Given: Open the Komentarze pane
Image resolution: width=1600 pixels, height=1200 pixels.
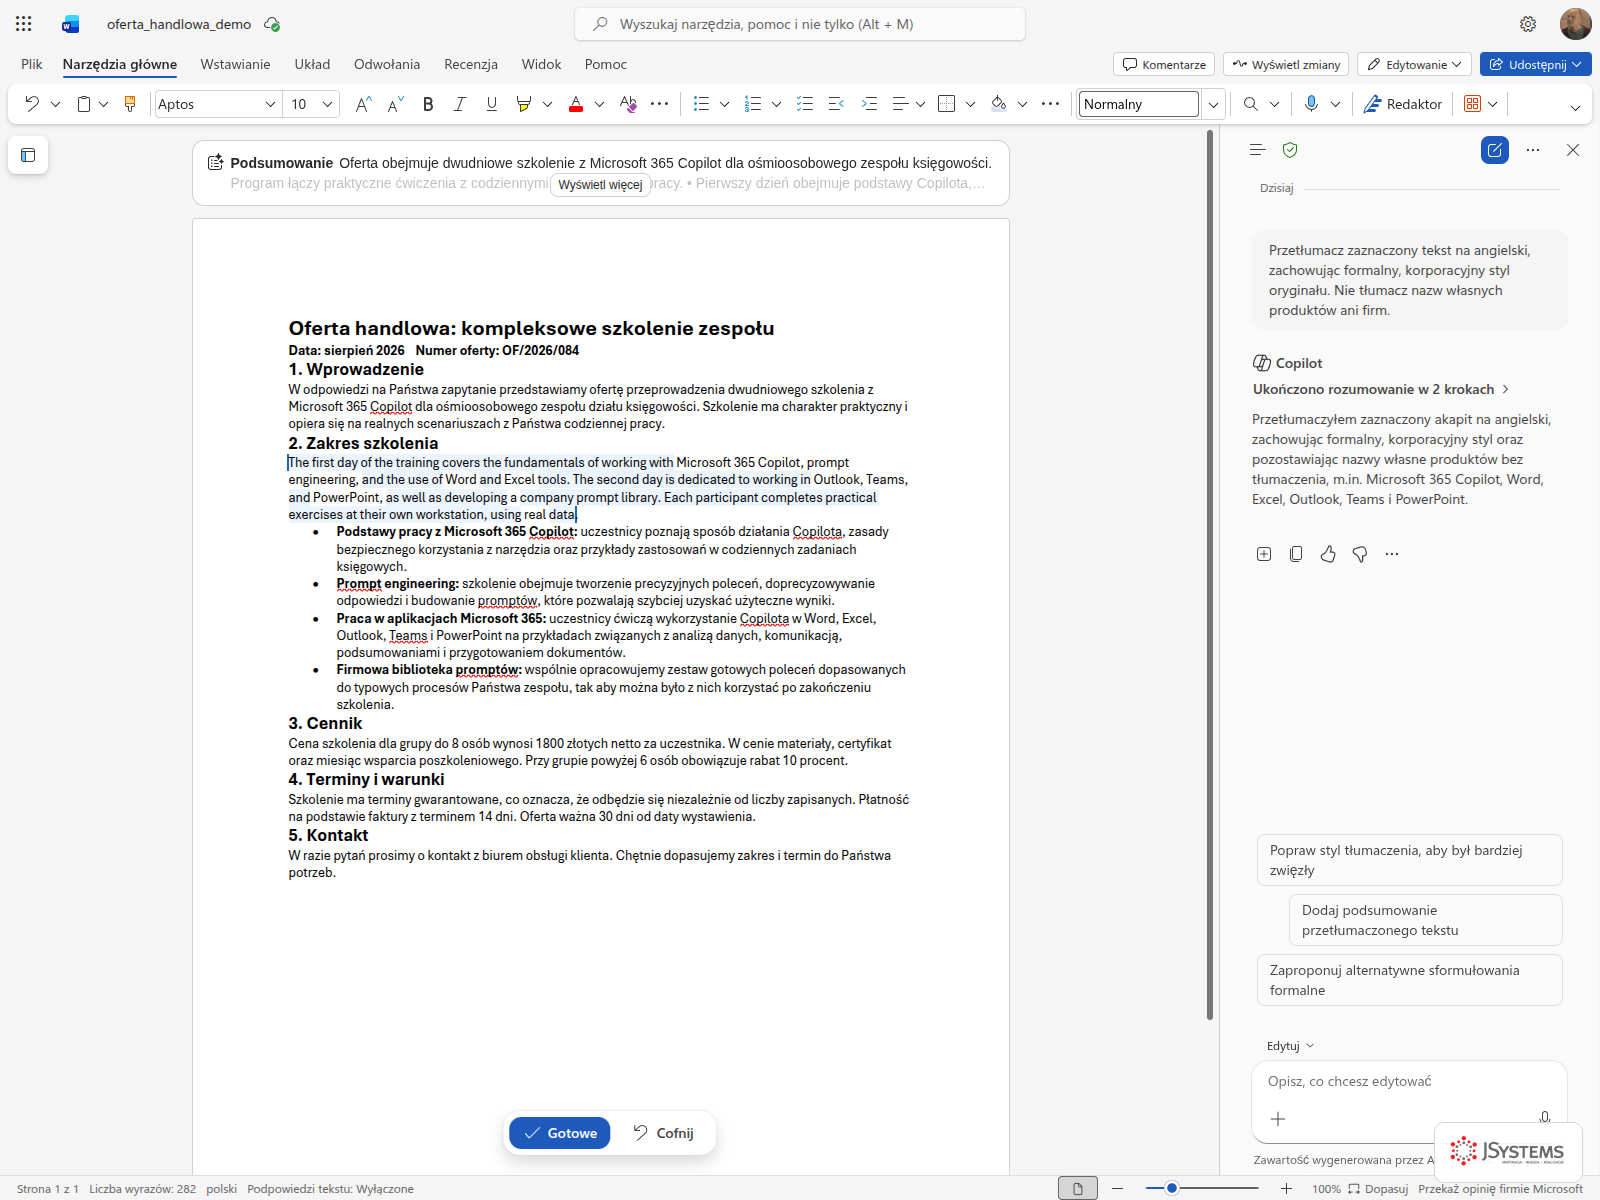Looking at the screenshot, I should [1164, 64].
